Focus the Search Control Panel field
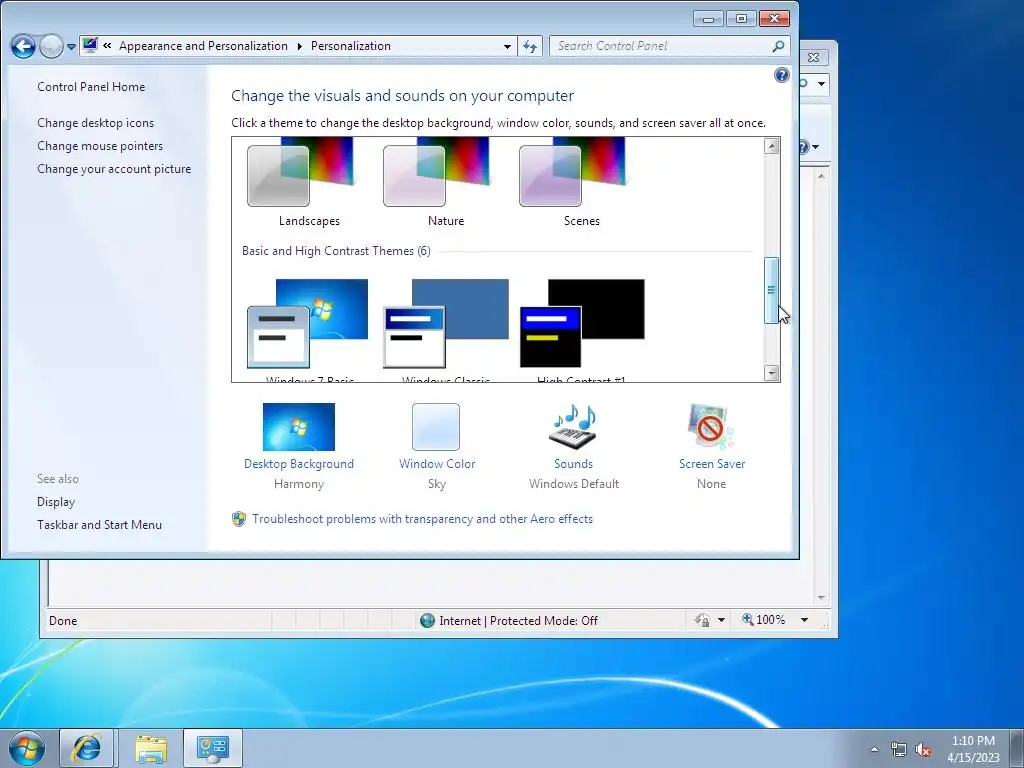The height and width of the screenshot is (768, 1024). 660,46
